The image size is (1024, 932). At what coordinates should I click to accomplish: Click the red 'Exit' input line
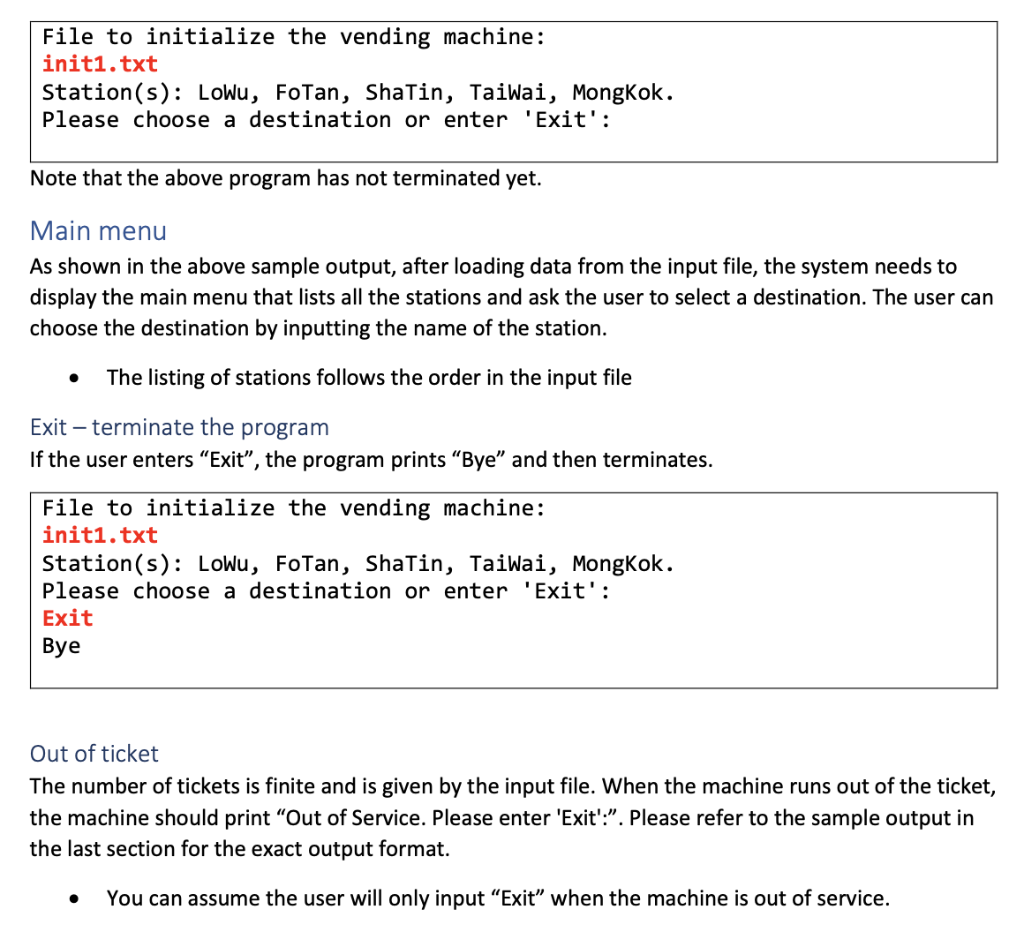pos(68,618)
